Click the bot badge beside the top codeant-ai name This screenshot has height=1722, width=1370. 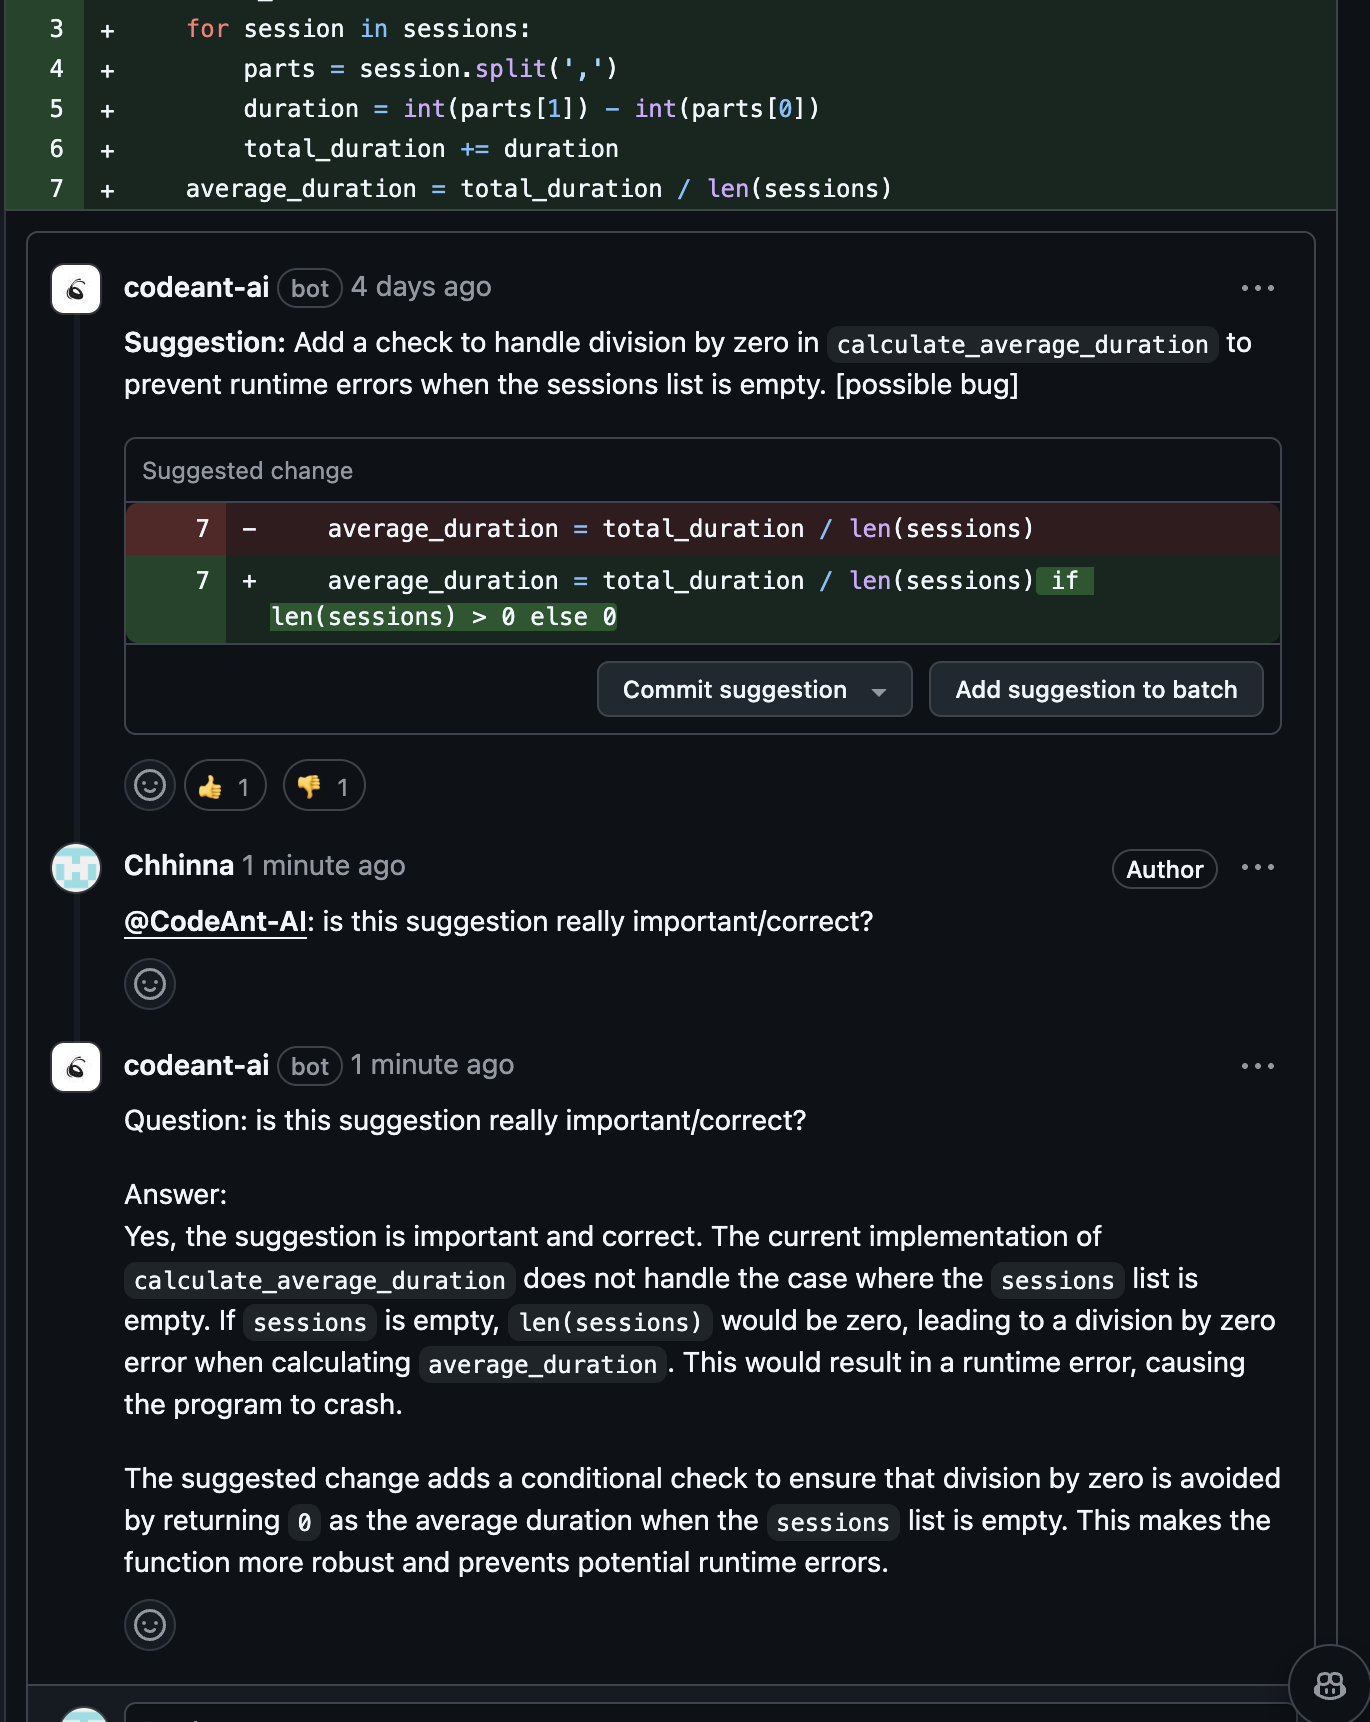click(309, 288)
